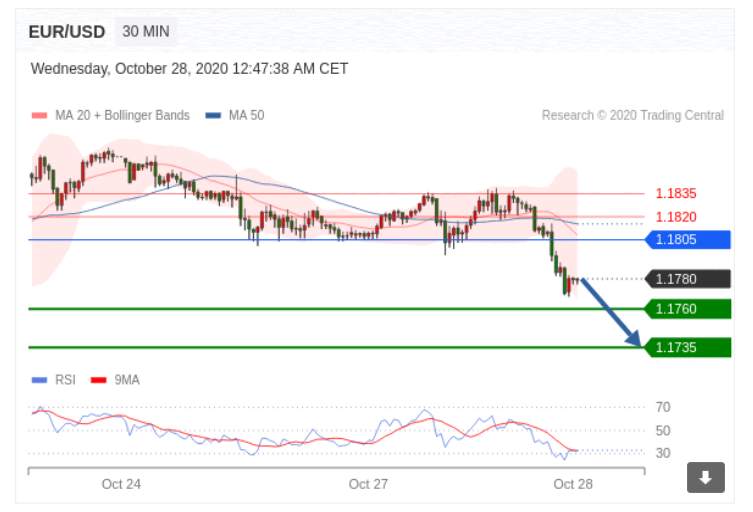Click the pink MA 20 color swatch
The image size is (753, 512).
click(x=39, y=115)
